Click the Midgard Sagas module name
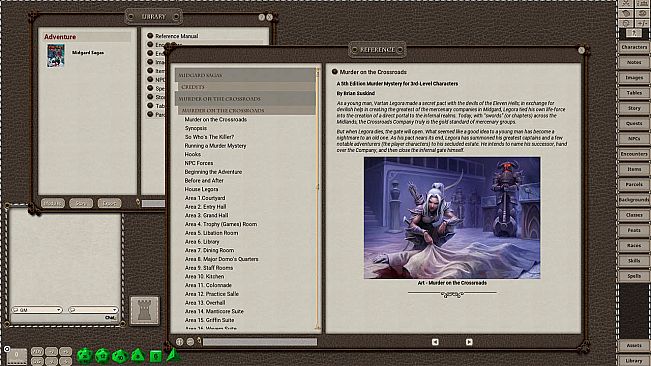The height and width of the screenshot is (366, 651). 88,53
